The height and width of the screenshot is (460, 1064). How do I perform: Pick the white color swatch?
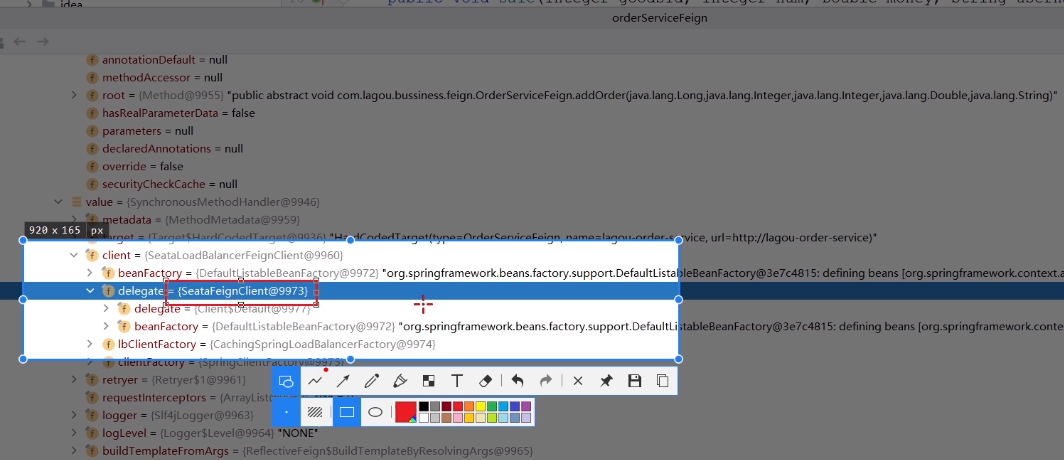click(x=424, y=418)
